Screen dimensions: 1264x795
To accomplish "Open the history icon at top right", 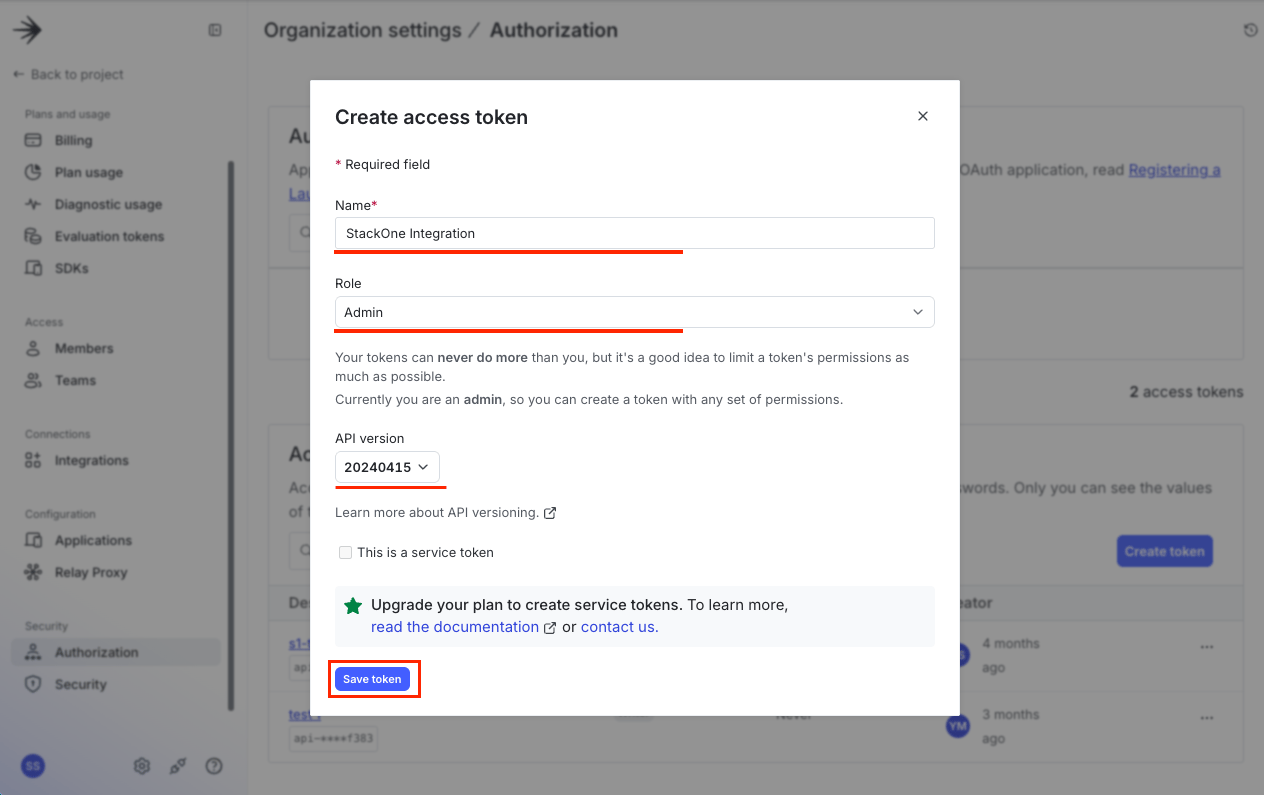I will pyautogui.click(x=1250, y=31).
